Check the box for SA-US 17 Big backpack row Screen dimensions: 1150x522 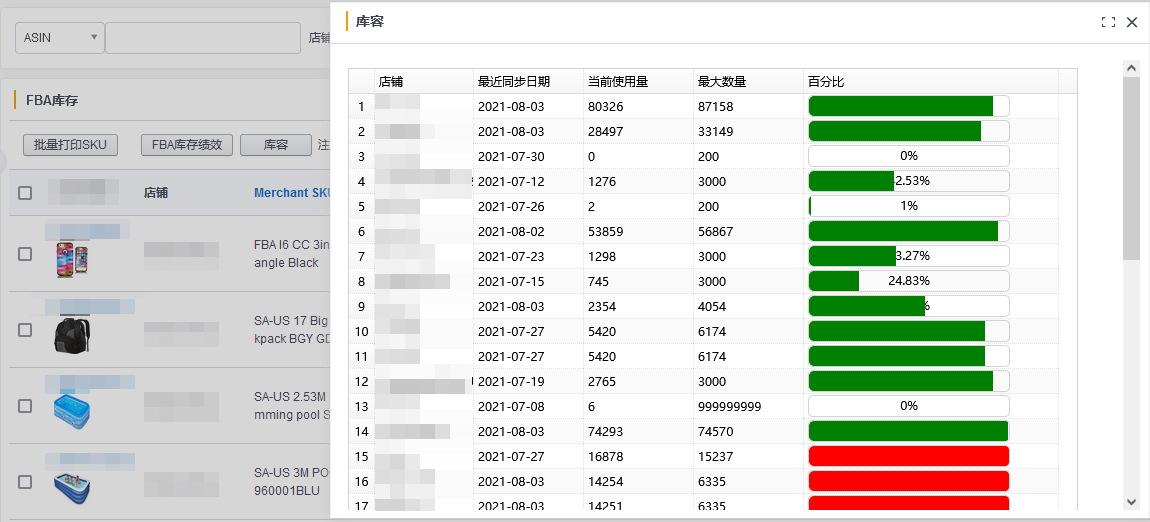click(25, 330)
